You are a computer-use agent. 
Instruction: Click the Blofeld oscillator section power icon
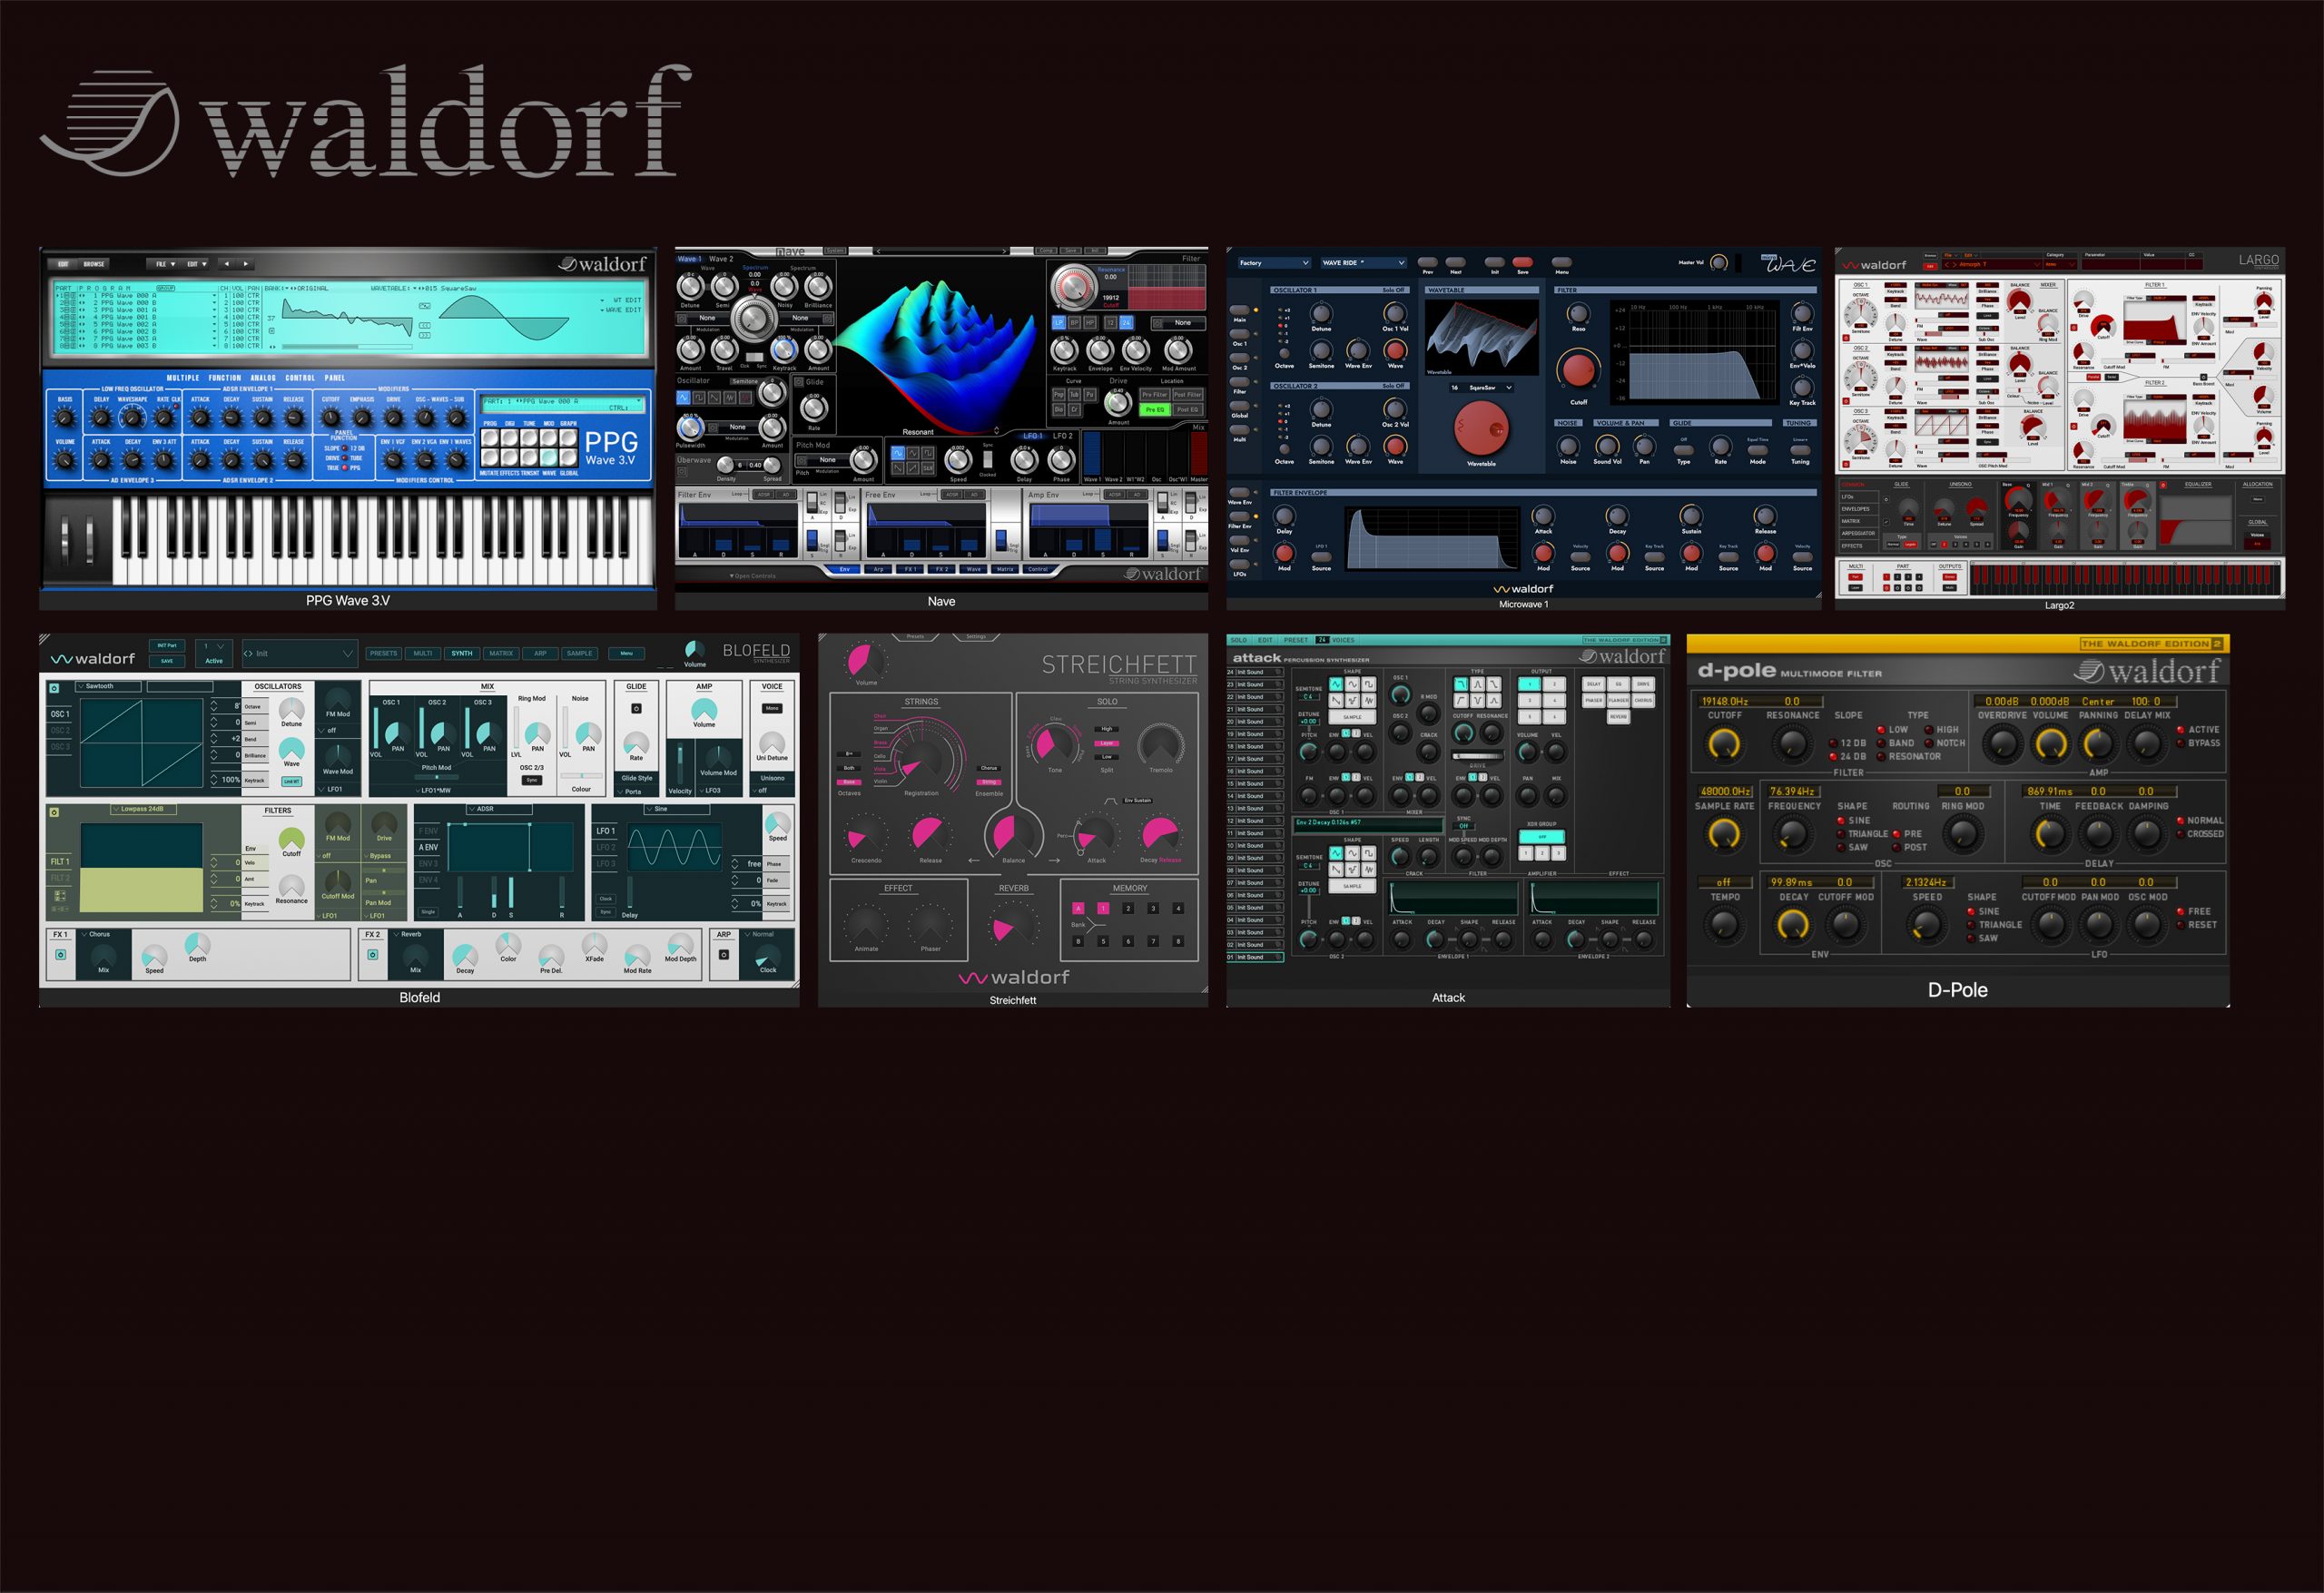point(54,688)
